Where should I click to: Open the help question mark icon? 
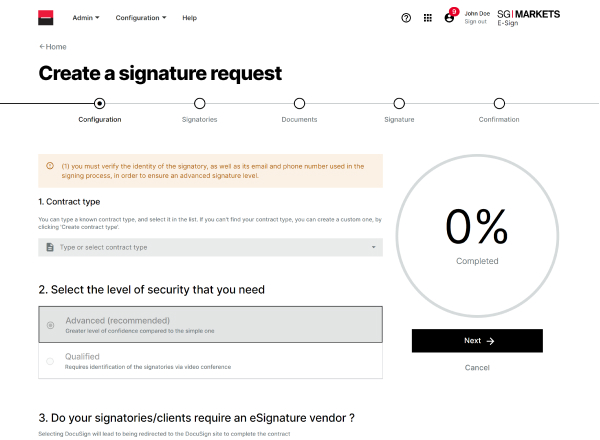click(x=406, y=18)
